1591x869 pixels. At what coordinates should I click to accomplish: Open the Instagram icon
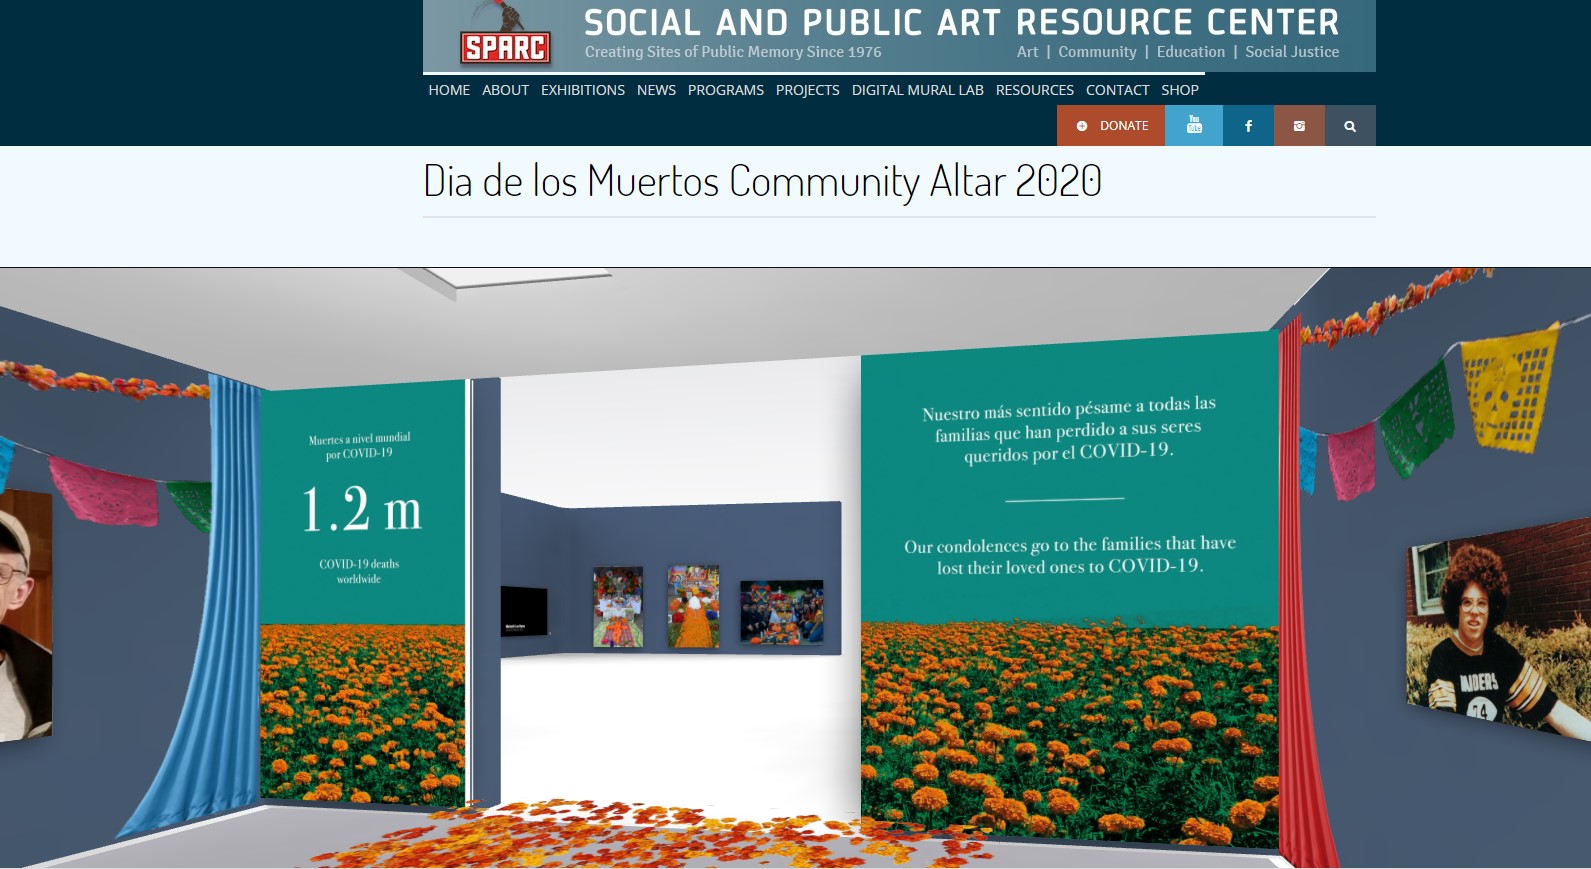1299,126
